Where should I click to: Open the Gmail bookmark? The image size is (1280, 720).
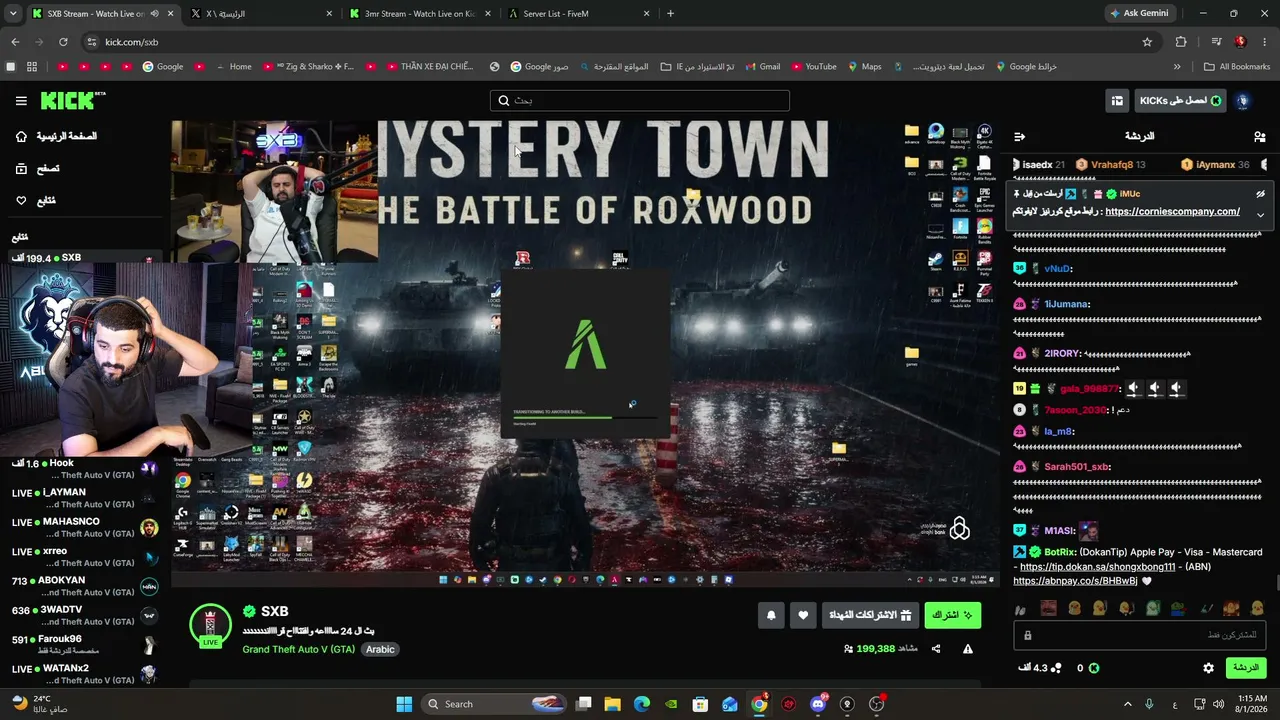(762, 67)
